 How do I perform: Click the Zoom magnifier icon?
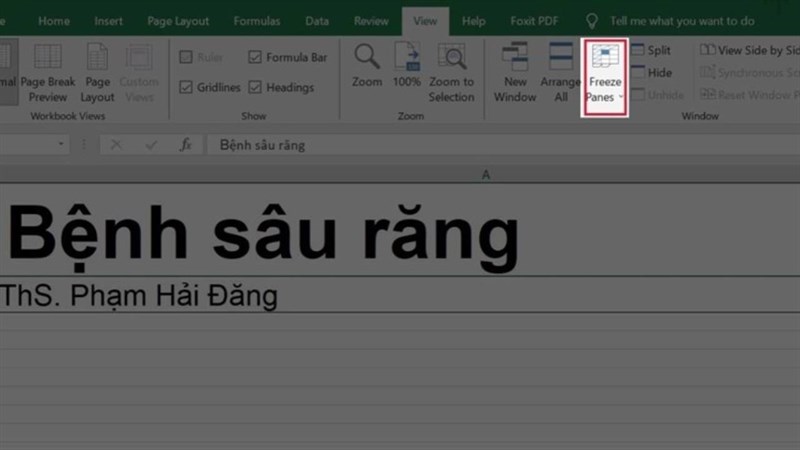click(366, 56)
